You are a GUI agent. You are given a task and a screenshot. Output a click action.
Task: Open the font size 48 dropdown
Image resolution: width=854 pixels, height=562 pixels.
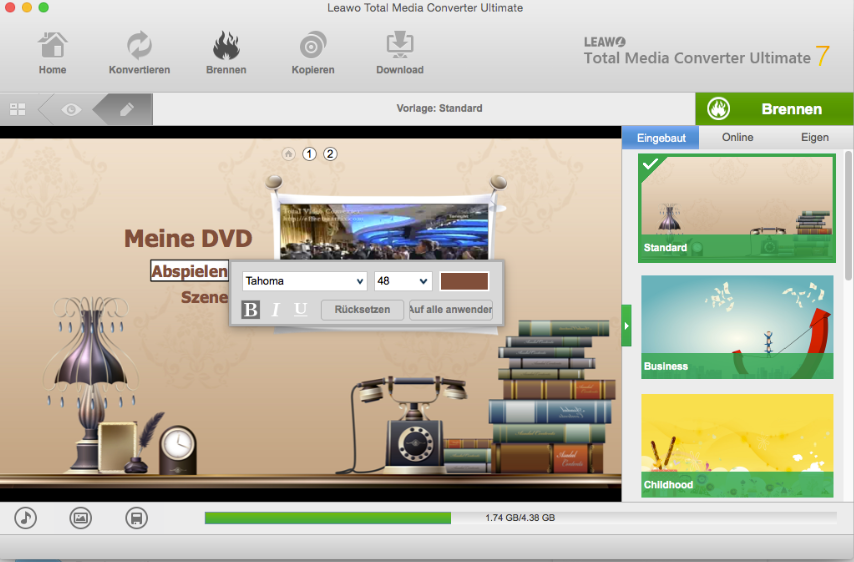403,281
